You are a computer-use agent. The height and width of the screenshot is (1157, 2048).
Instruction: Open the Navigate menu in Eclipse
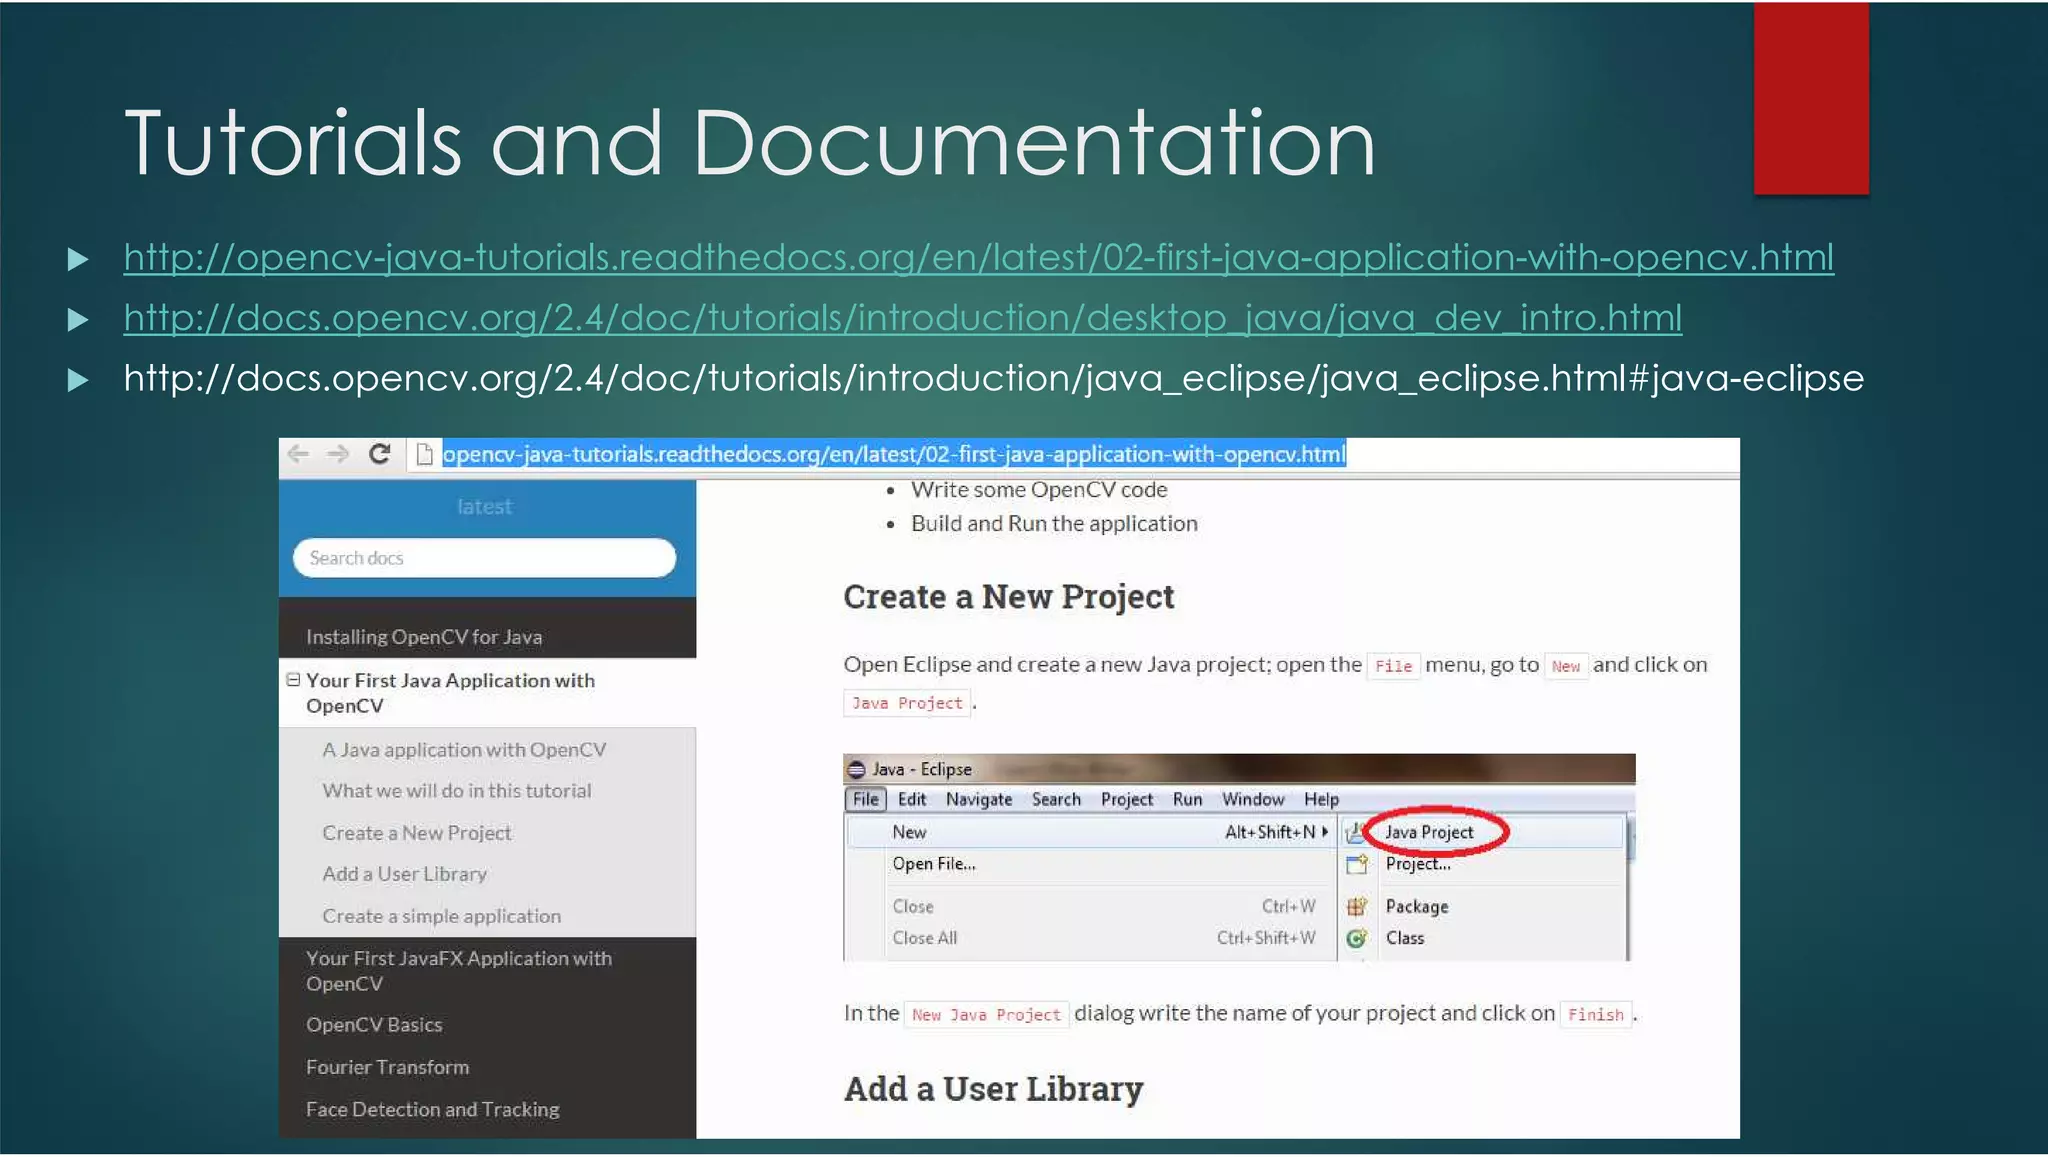(x=978, y=799)
